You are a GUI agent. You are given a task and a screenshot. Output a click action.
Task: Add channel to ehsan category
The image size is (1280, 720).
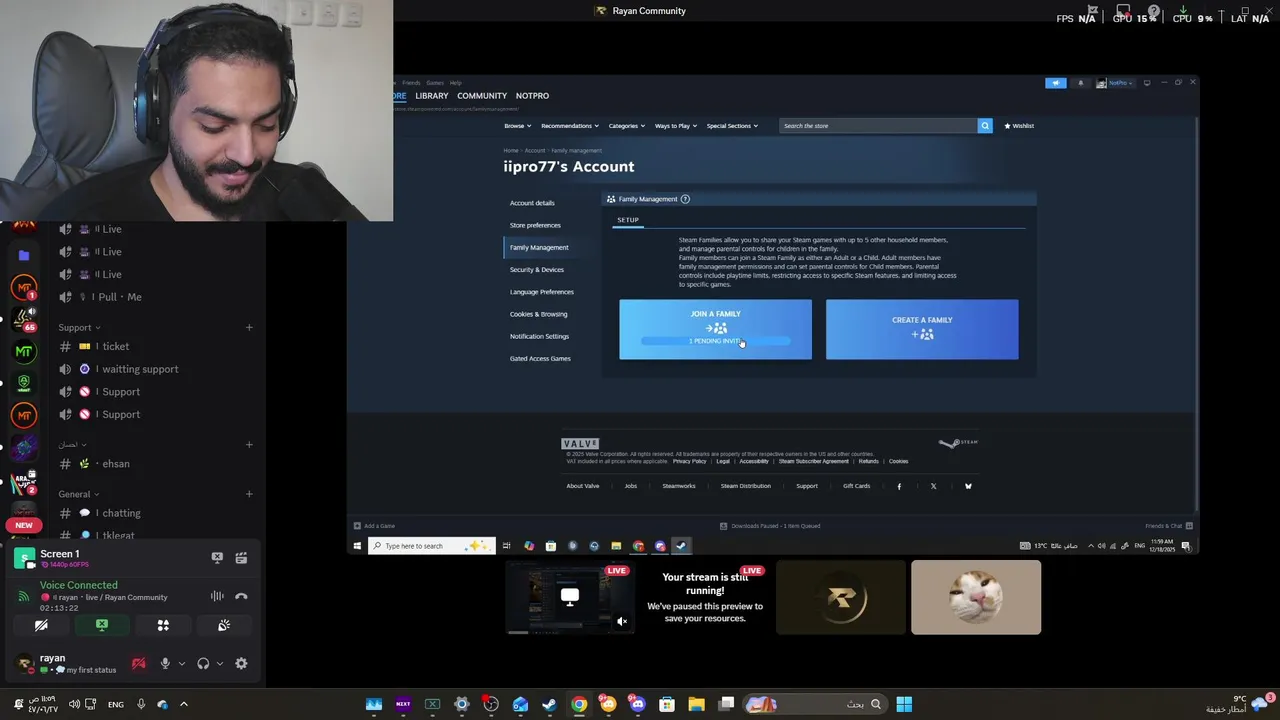249,444
